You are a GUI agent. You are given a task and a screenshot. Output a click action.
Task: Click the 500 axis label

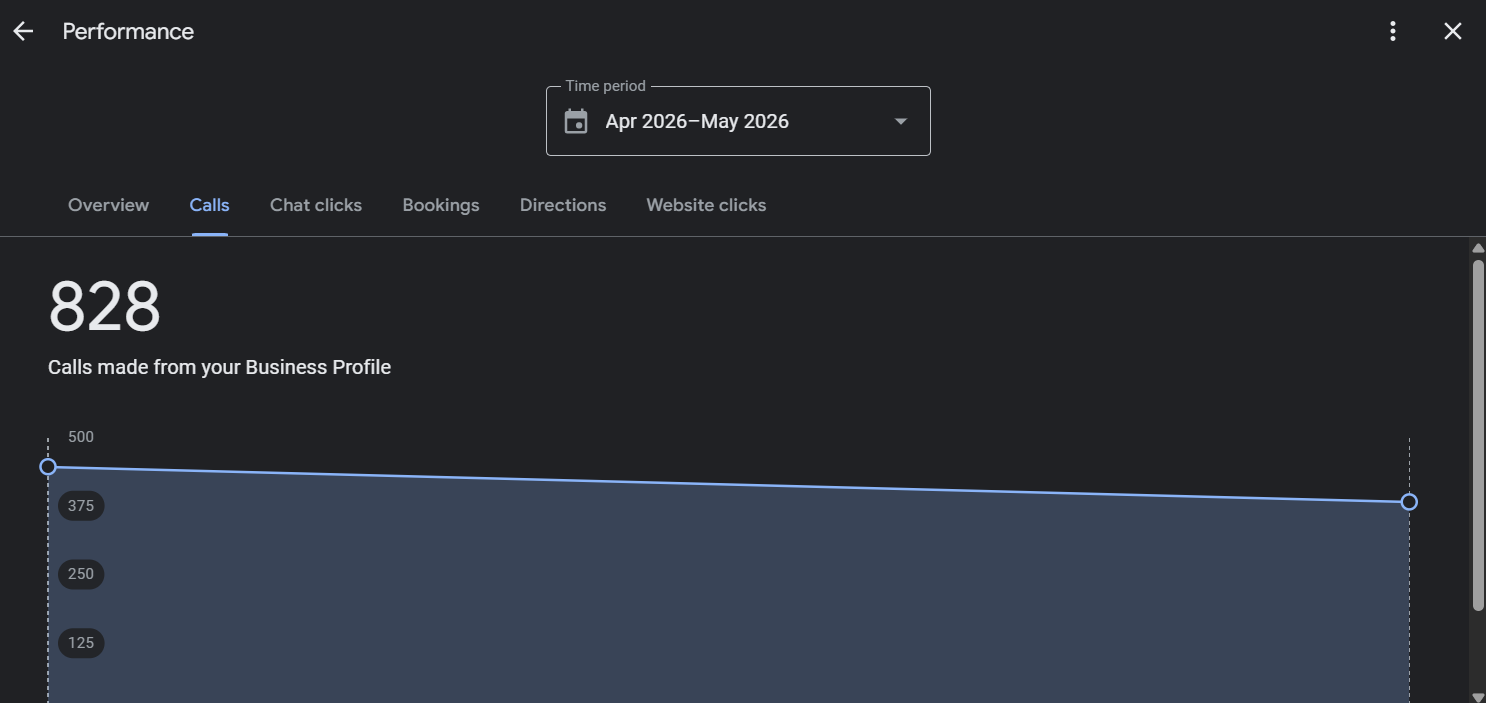pos(81,437)
